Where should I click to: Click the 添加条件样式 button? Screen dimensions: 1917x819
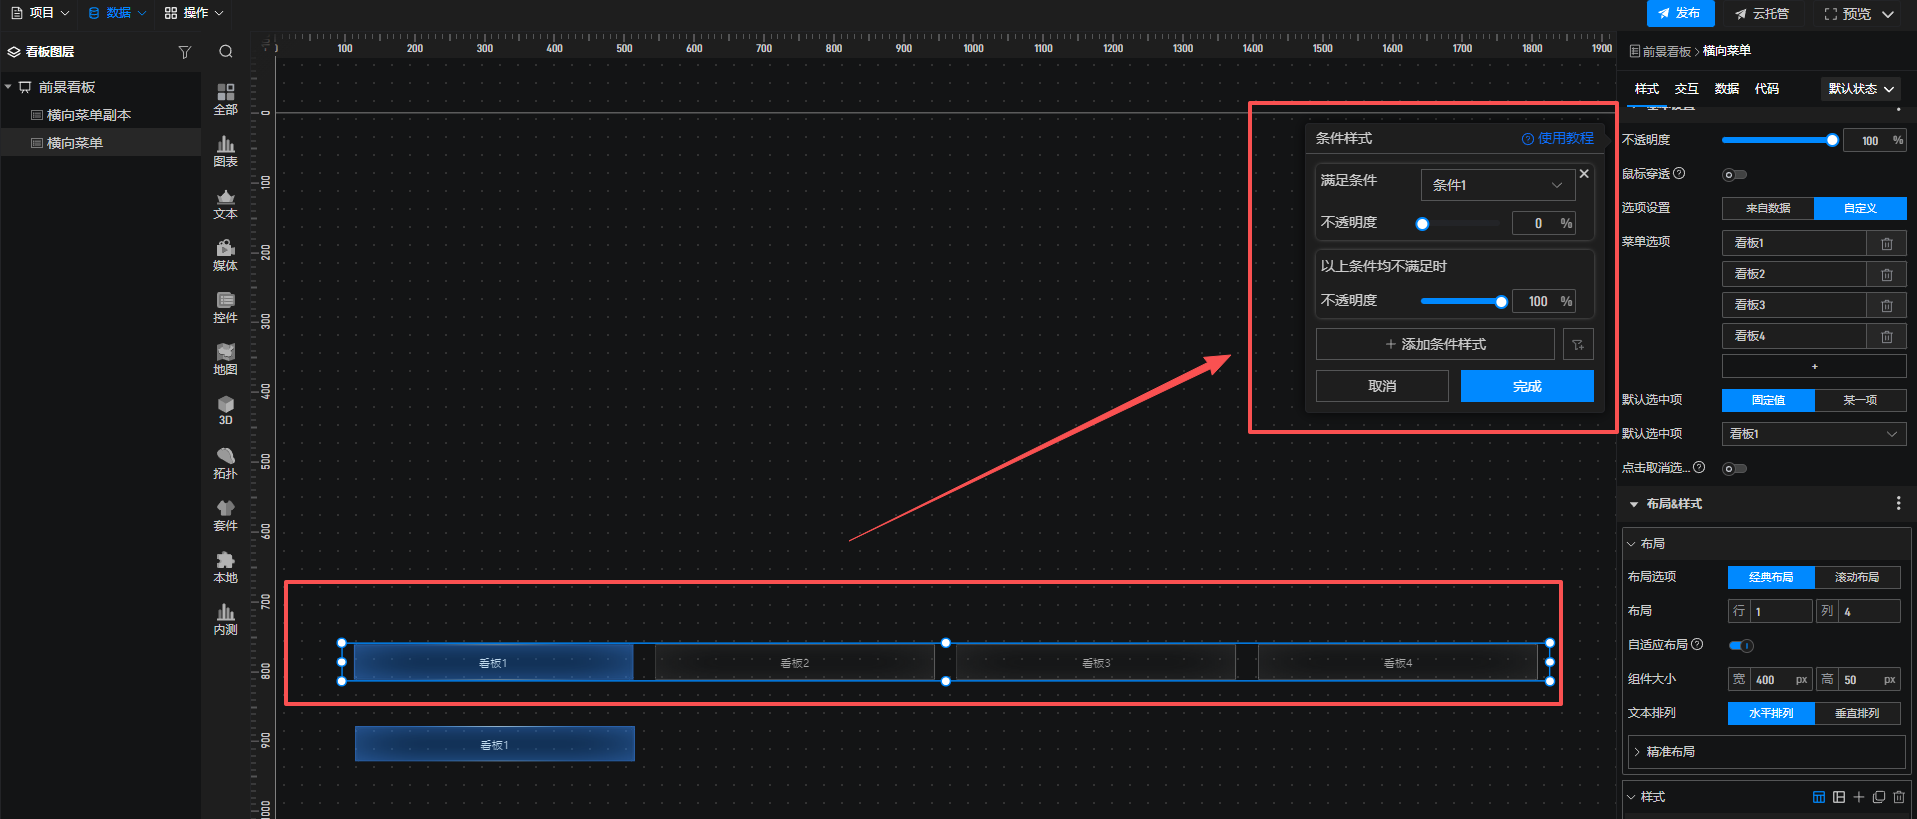[x=1435, y=344]
